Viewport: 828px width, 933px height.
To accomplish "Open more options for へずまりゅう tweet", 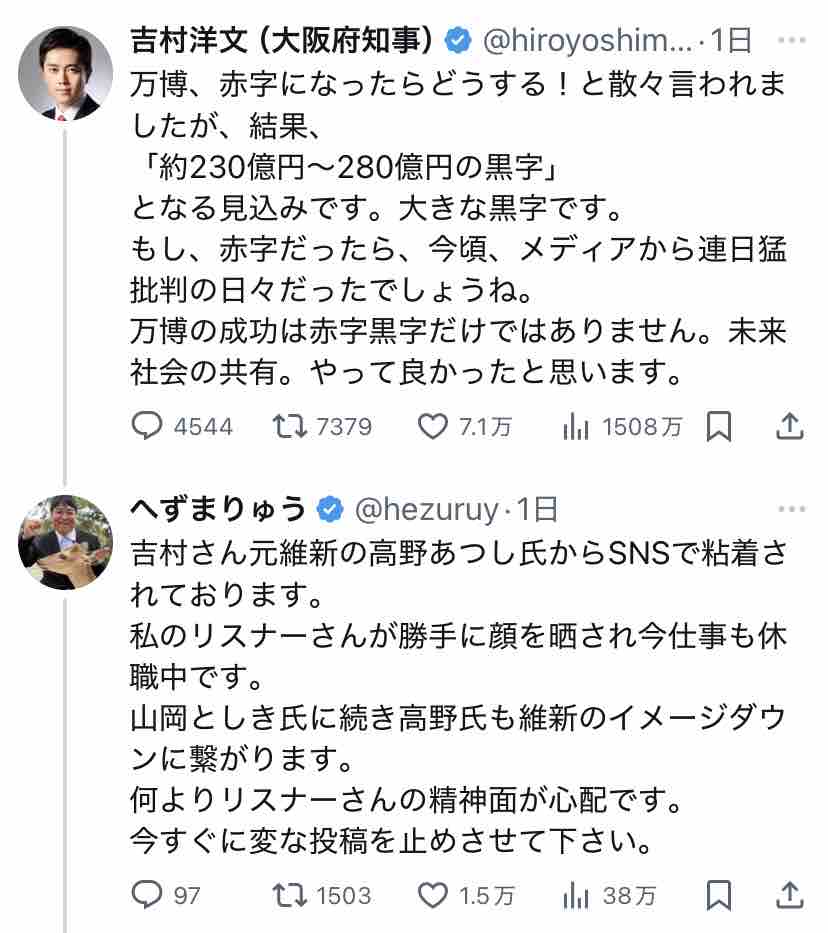I will pos(792,509).
